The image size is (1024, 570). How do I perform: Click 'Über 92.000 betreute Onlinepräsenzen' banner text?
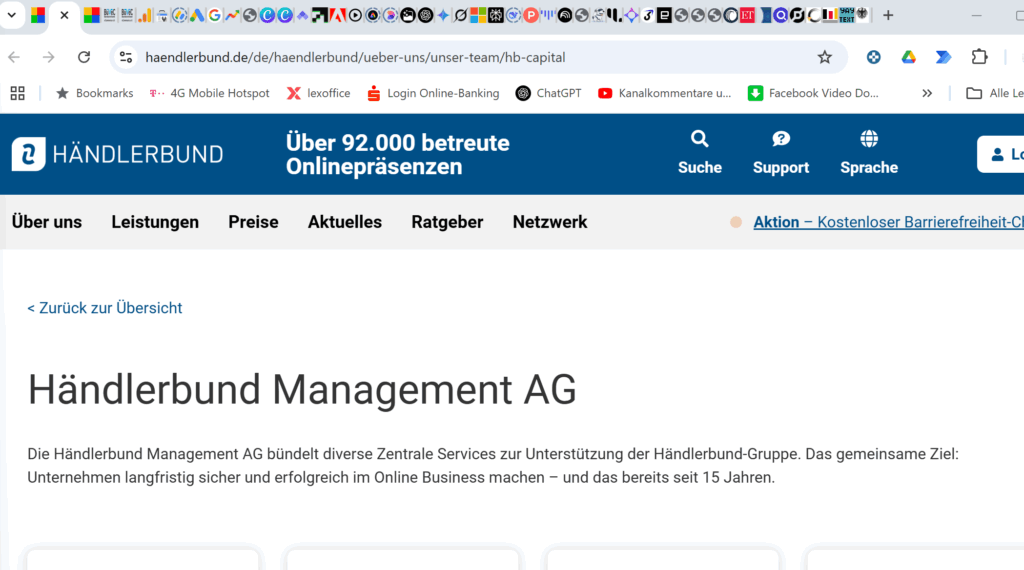coord(397,155)
